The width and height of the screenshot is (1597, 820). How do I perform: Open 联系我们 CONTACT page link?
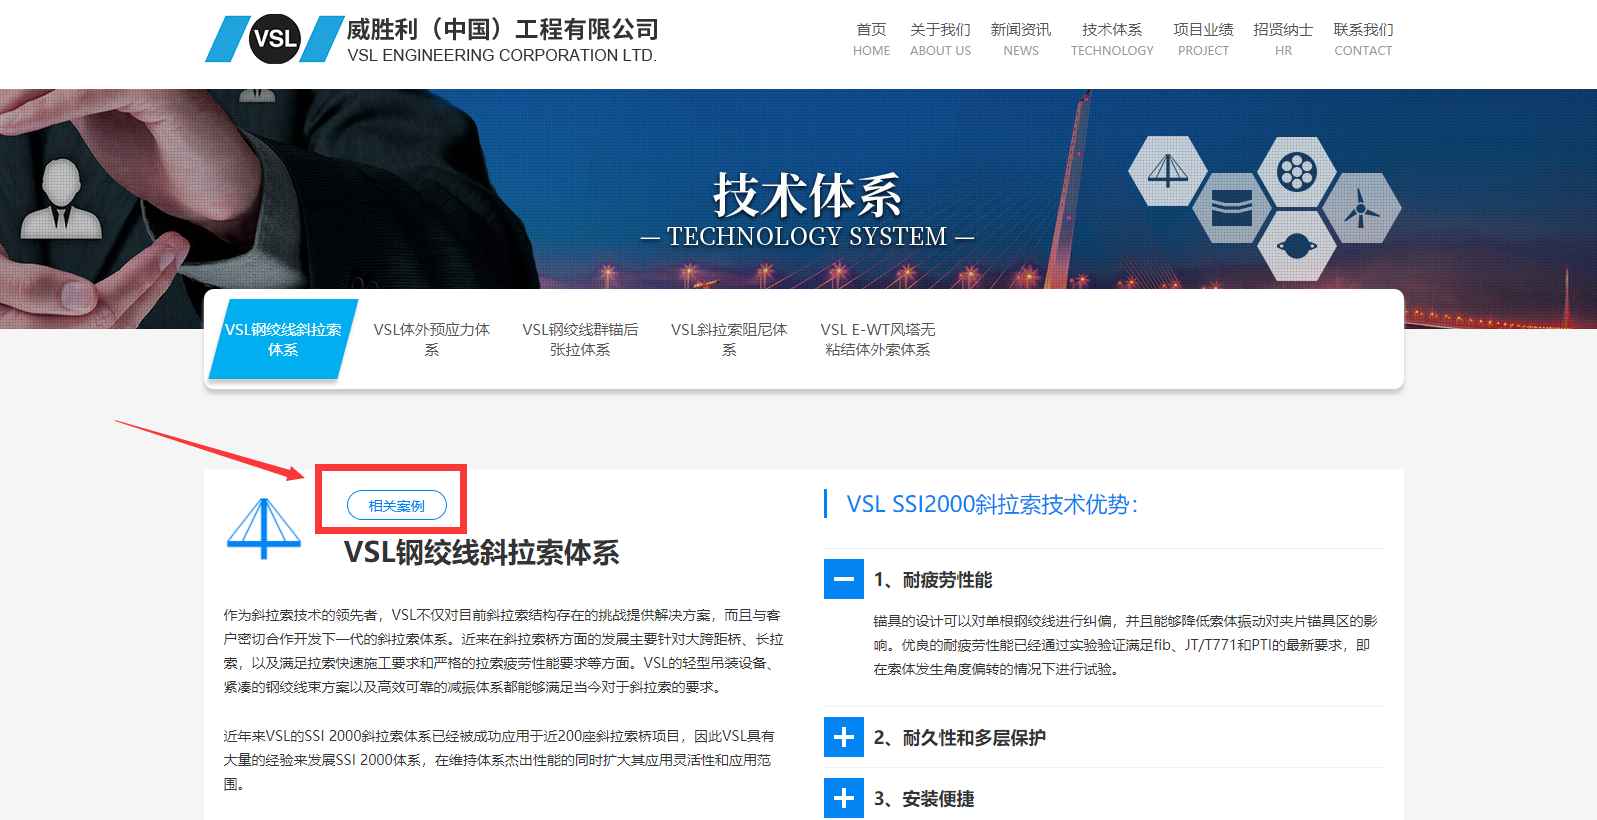click(x=1362, y=39)
